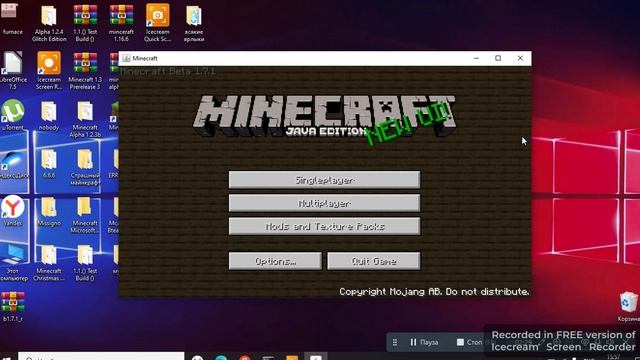Open Mods and Texture Packs
Viewport: 640px width, 360px height.
pyautogui.click(x=324, y=226)
